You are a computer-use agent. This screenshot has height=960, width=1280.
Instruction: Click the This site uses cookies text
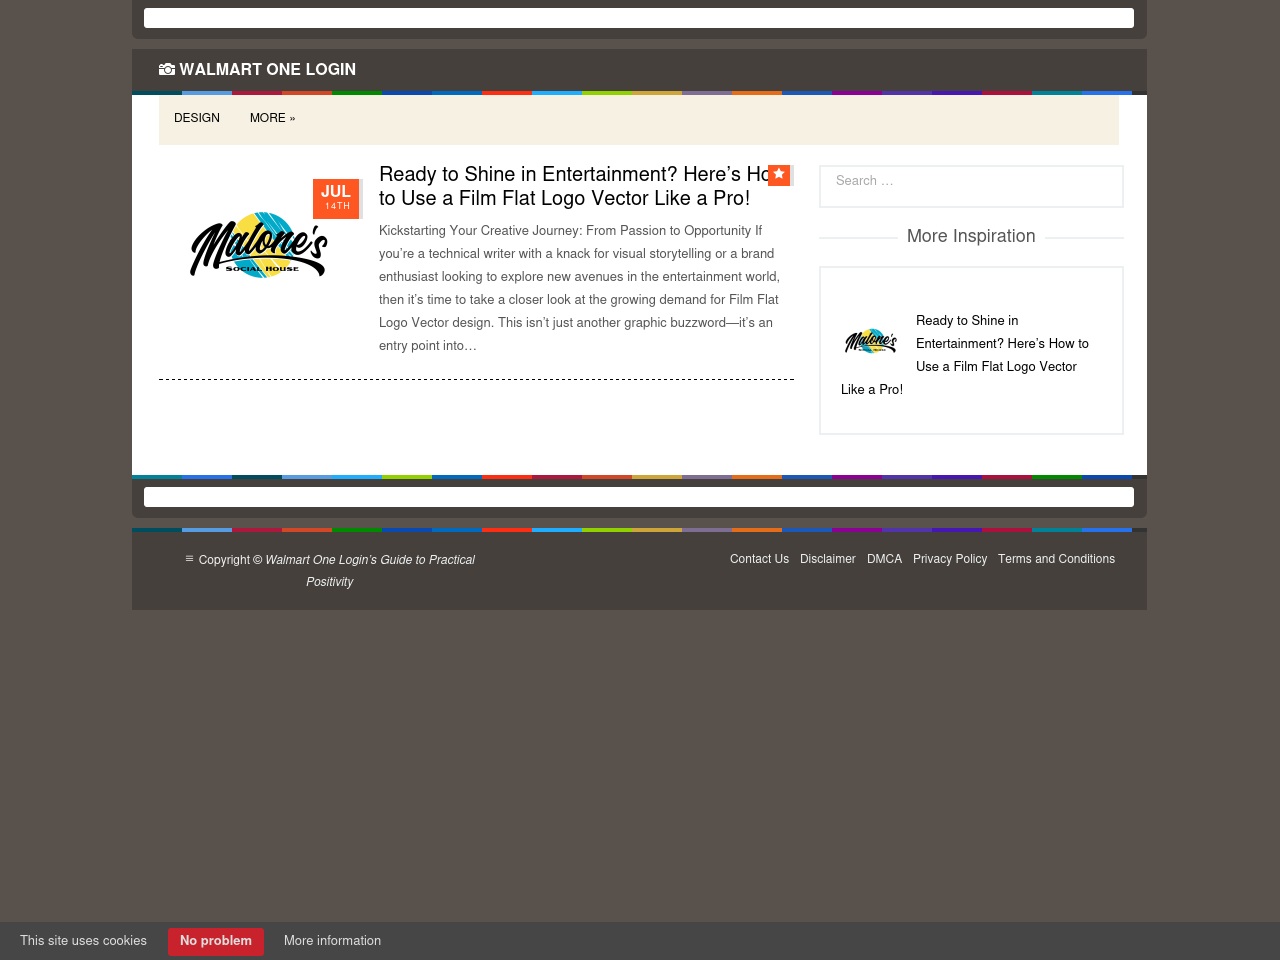[83, 941]
